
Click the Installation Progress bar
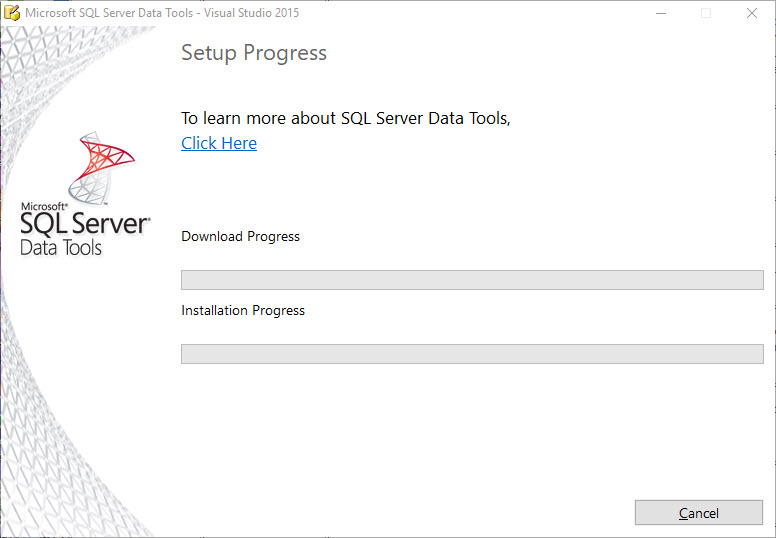471,354
